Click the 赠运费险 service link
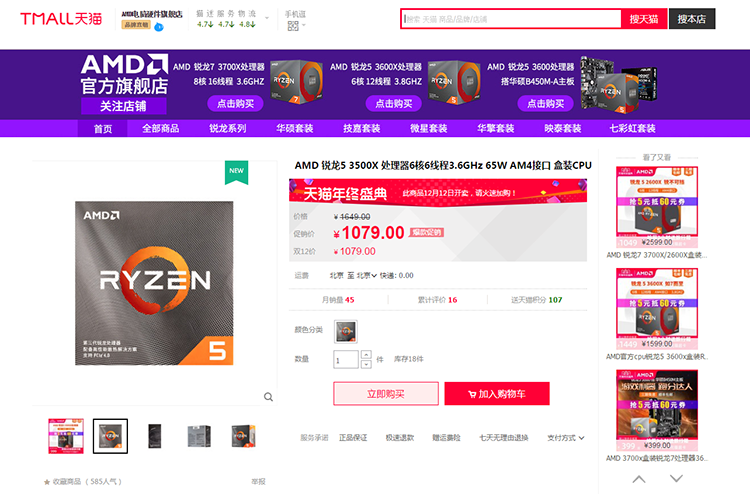Screen dimensions: 750x494 [x=446, y=438]
